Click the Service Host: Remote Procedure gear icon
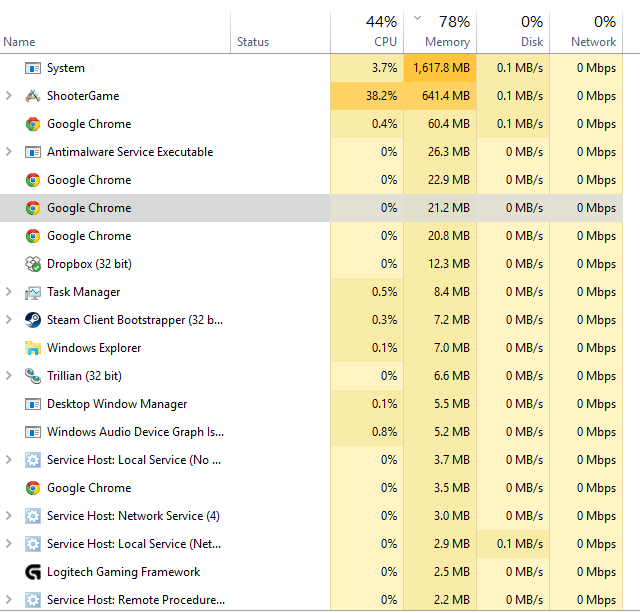This screenshot has height=613, width=640. point(33,600)
